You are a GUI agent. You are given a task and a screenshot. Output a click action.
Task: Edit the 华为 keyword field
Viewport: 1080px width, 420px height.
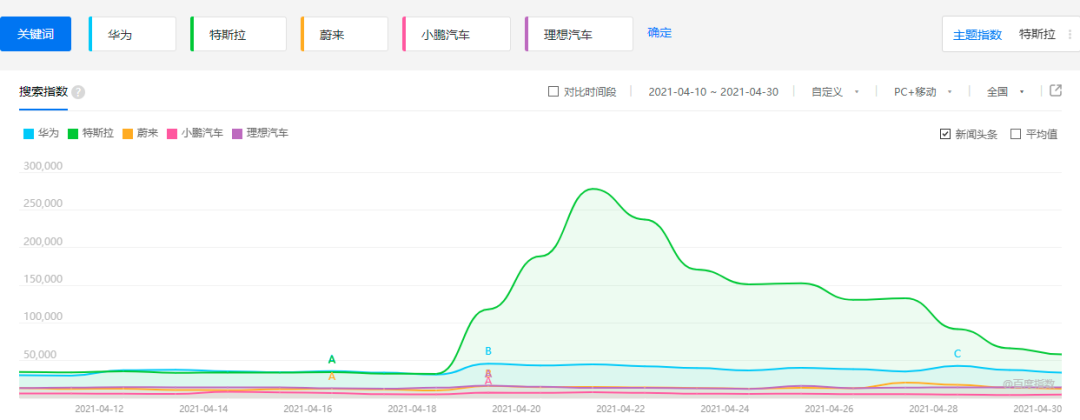tap(133, 34)
